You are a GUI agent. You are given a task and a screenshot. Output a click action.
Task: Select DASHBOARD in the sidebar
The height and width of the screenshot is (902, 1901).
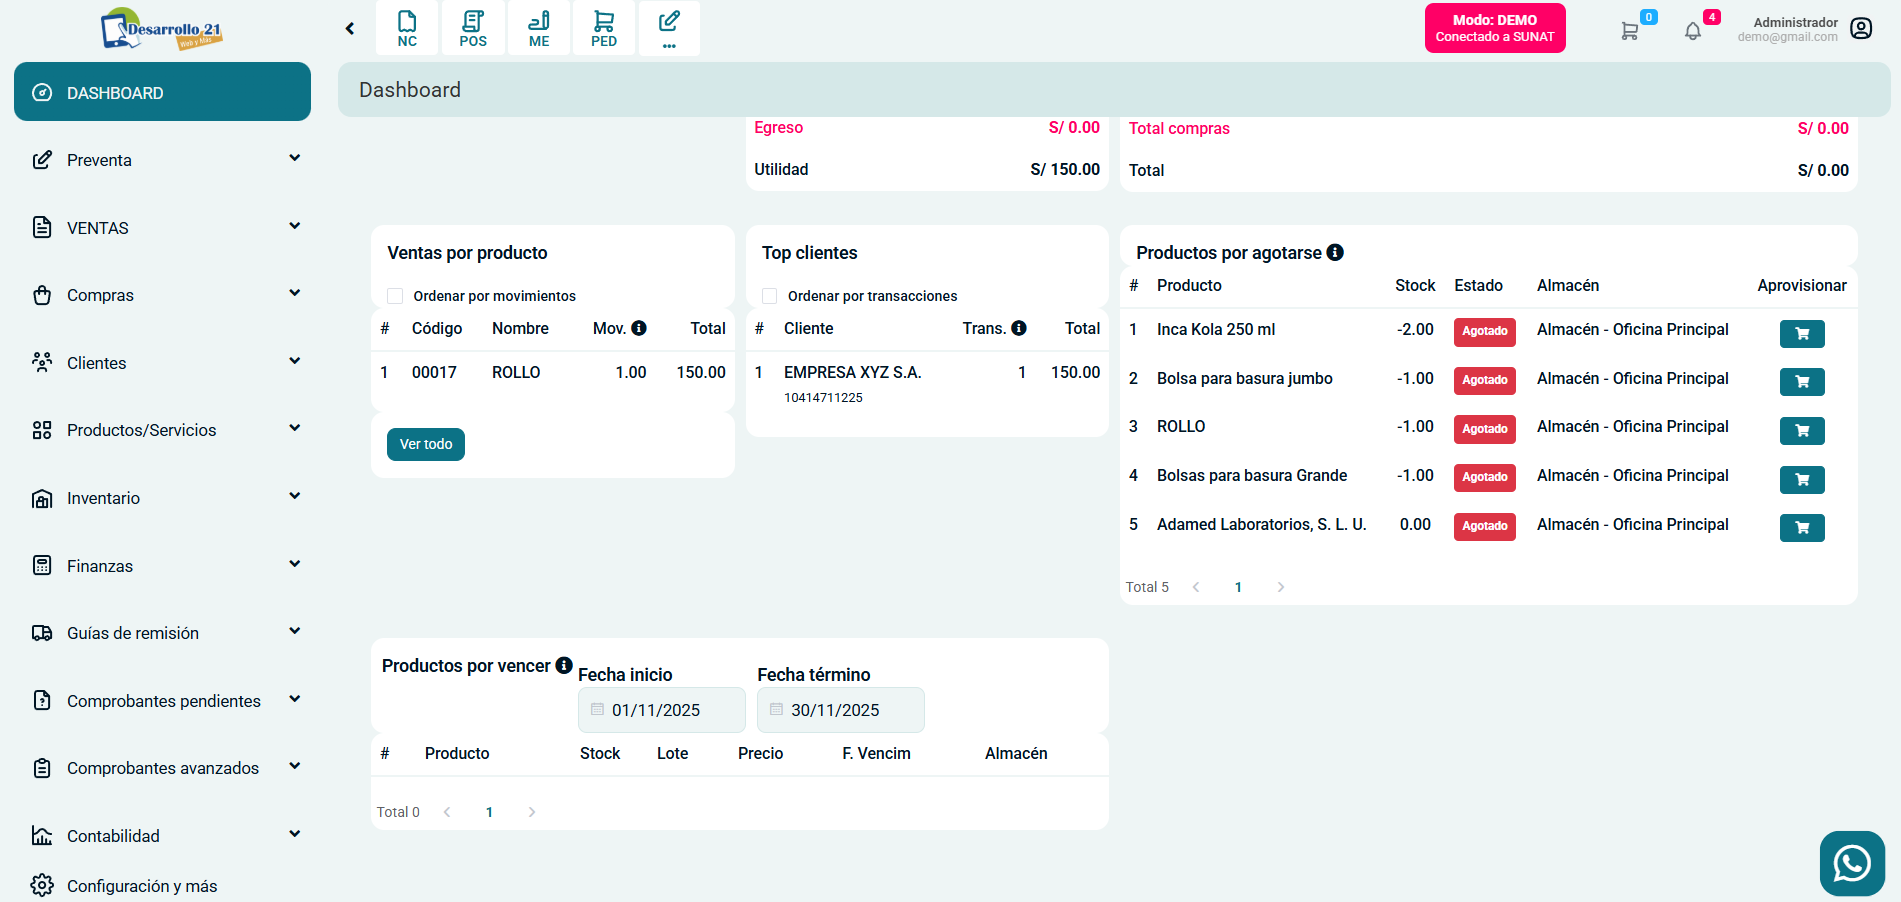coord(162,92)
